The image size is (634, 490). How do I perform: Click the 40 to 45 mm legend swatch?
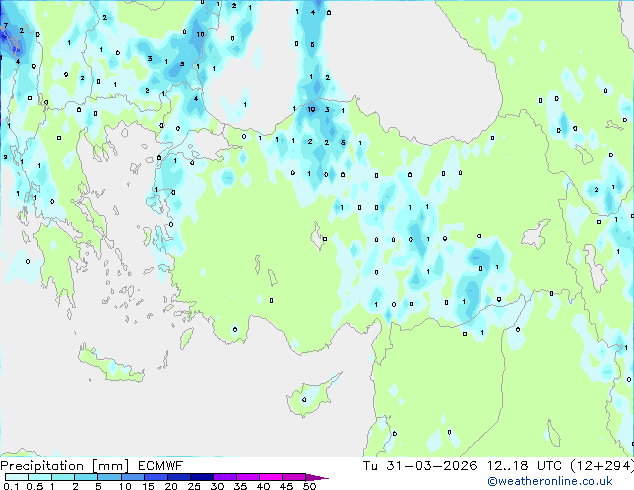point(271,477)
